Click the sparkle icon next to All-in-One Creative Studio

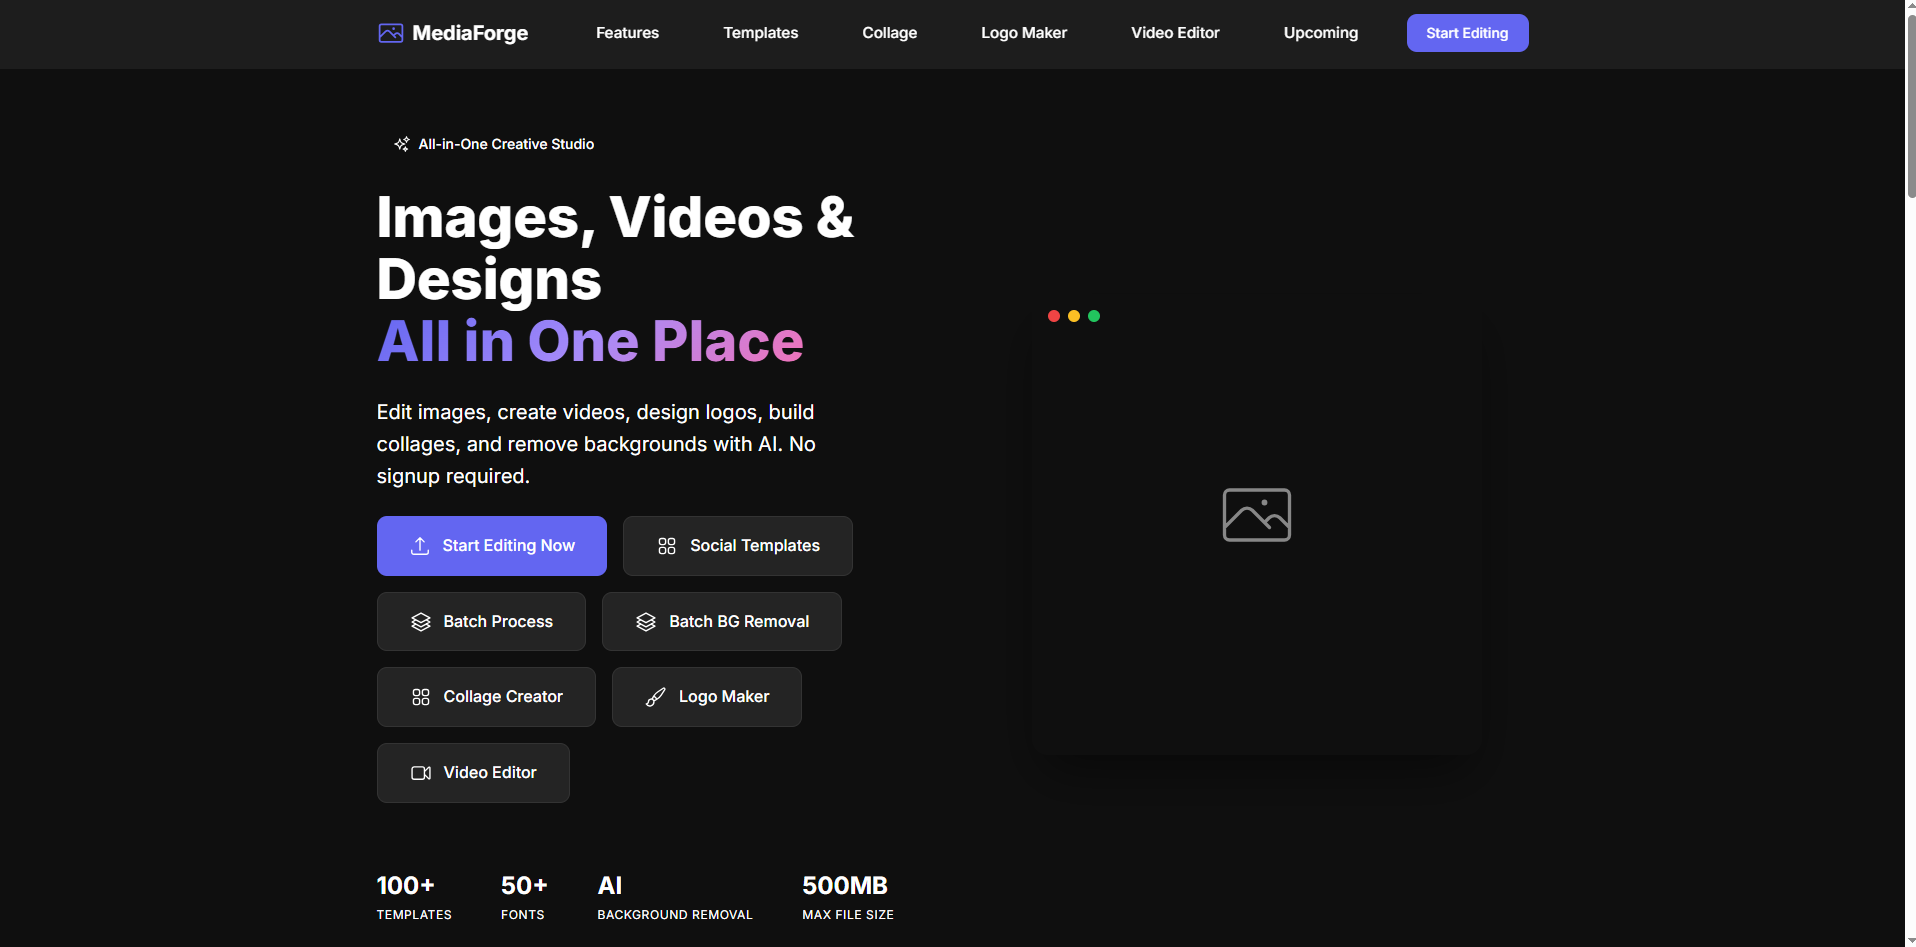pos(401,143)
